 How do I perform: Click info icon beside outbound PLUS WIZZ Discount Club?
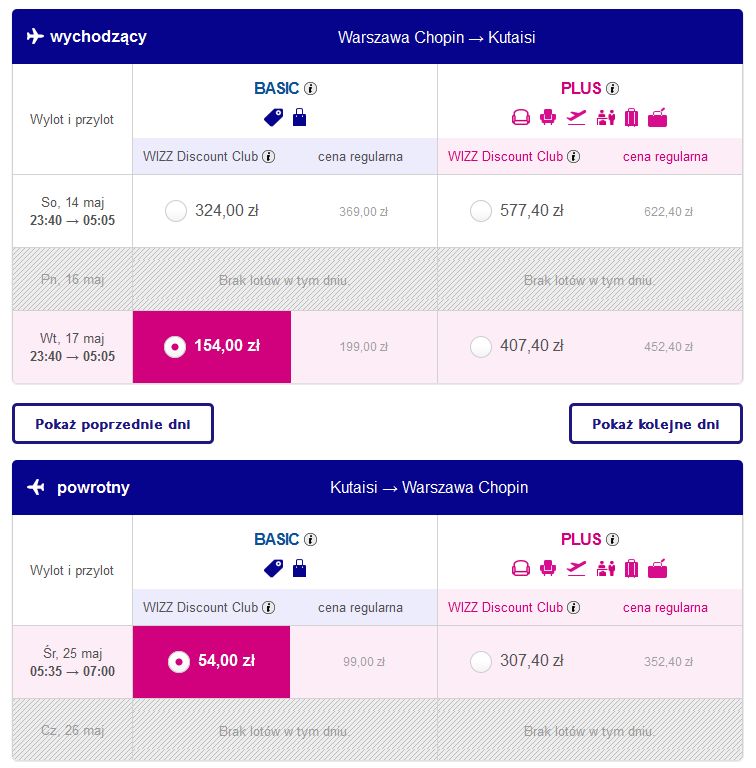pos(573,156)
